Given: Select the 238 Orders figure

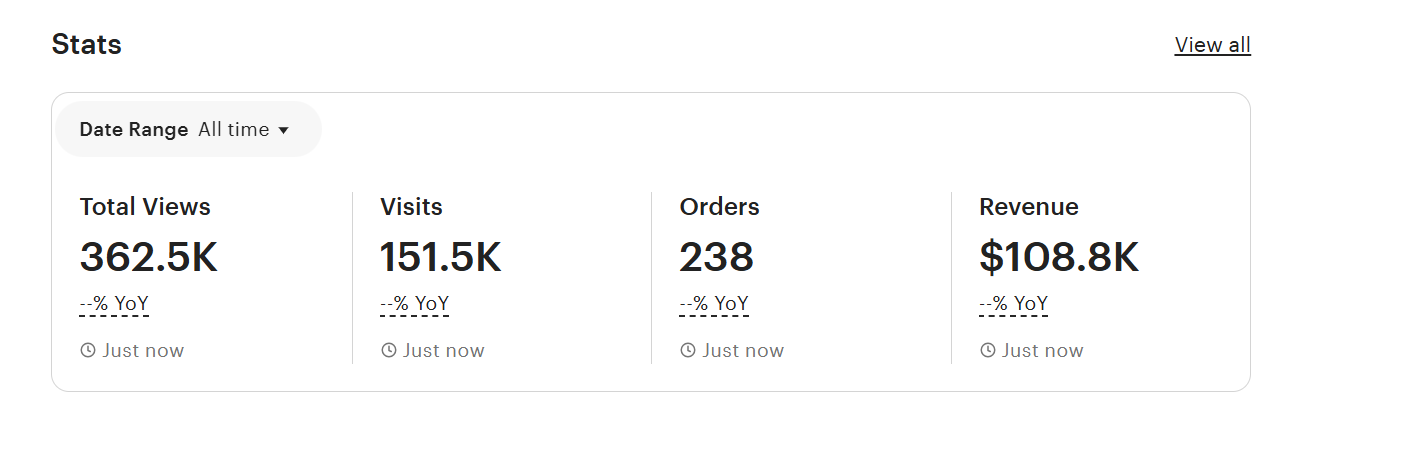Looking at the screenshot, I should pyautogui.click(x=716, y=258).
